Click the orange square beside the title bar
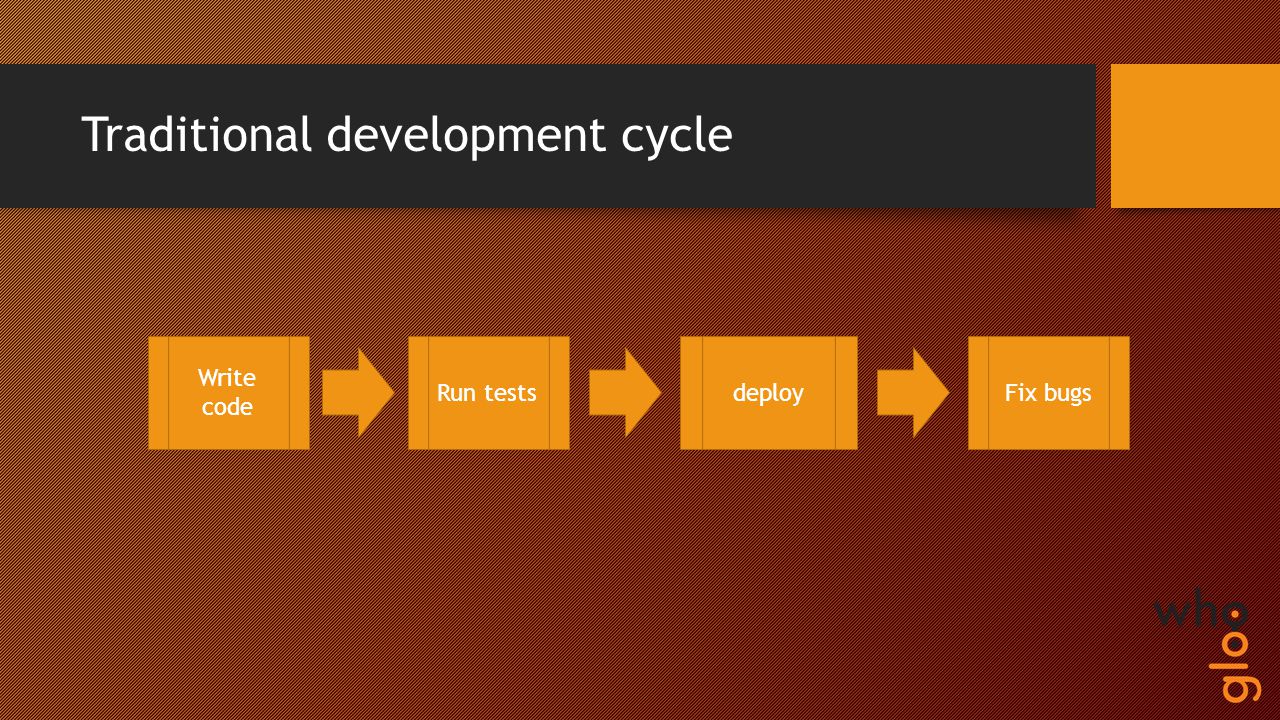The image size is (1280, 720). coord(1195,136)
